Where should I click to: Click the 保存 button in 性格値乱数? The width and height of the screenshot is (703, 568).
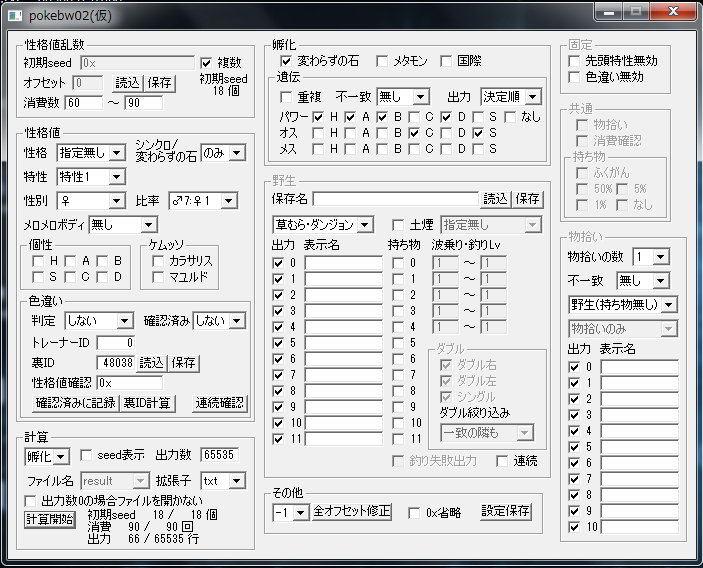point(159,83)
